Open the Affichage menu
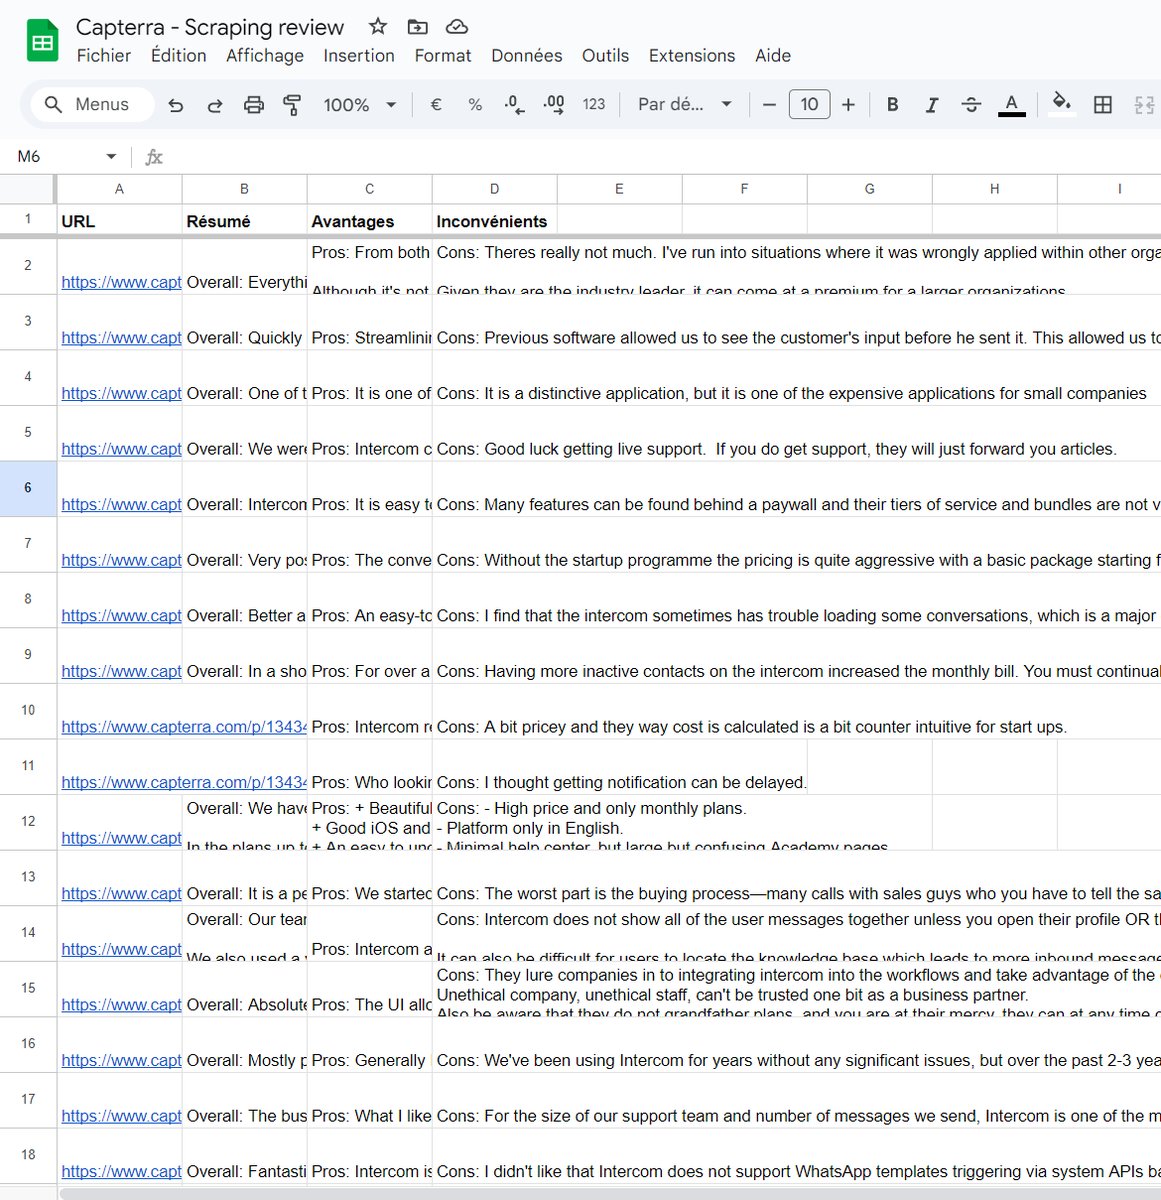Viewport: 1161px width, 1200px height. 265,56
